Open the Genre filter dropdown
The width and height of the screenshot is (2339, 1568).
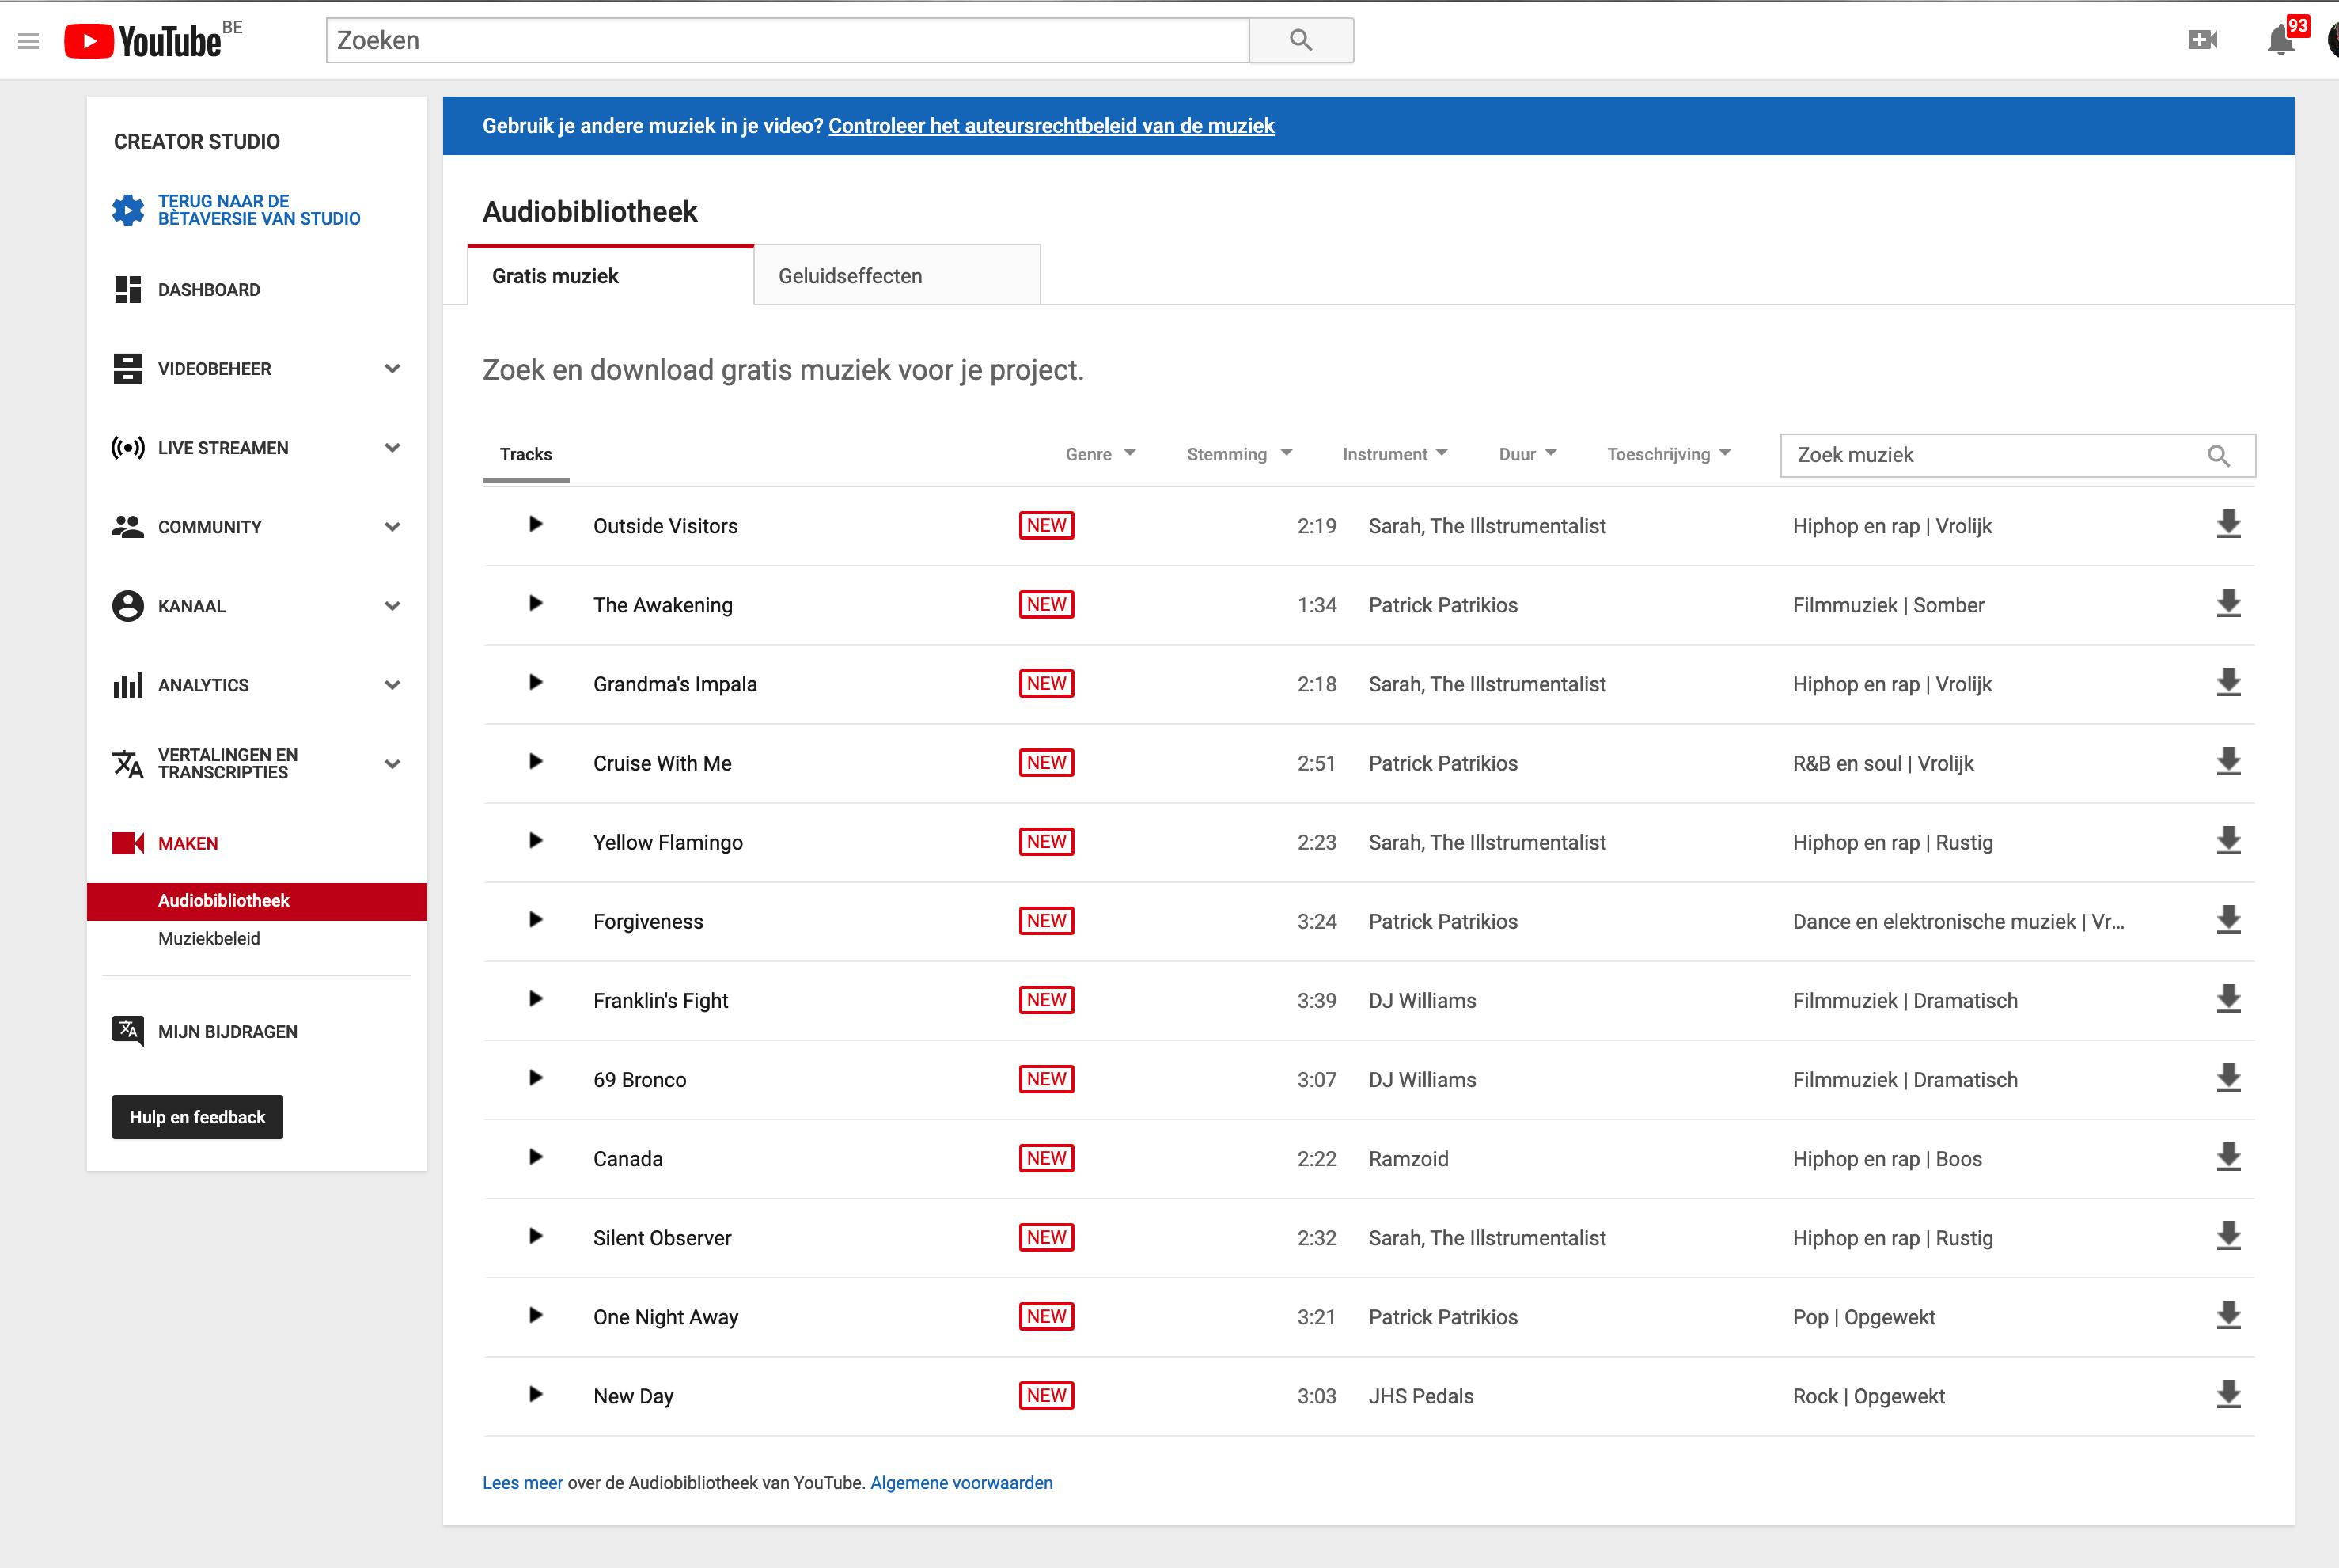tap(1100, 454)
